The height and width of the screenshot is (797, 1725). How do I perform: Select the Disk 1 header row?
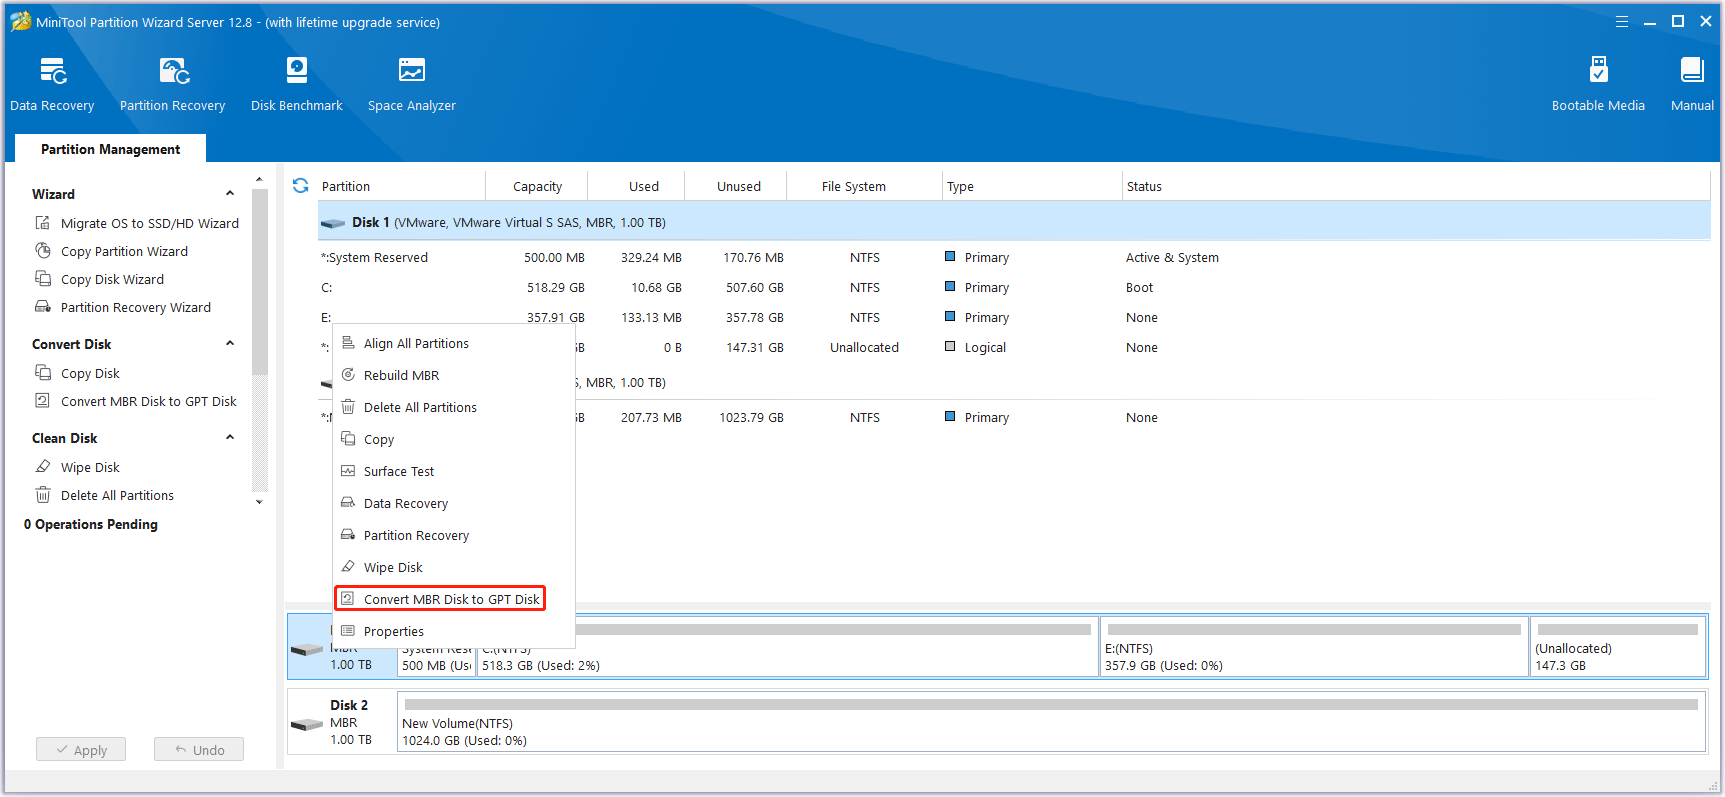pos(1014,222)
